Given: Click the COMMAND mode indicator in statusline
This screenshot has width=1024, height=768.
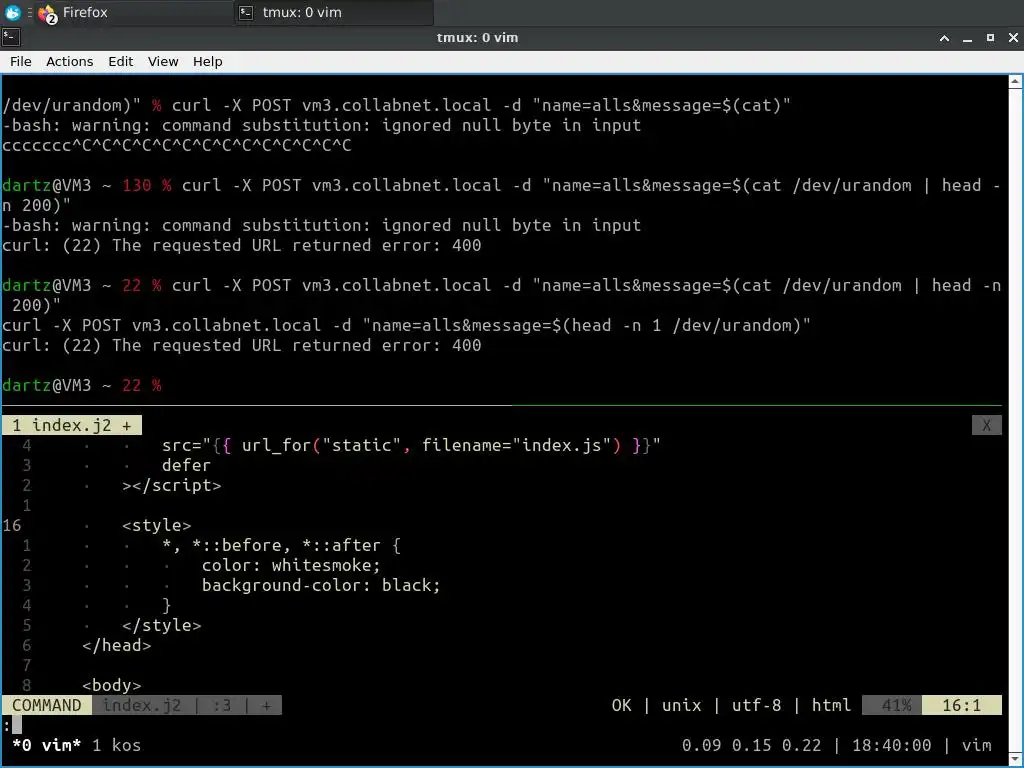Looking at the screenshot, I should point(46,705).
